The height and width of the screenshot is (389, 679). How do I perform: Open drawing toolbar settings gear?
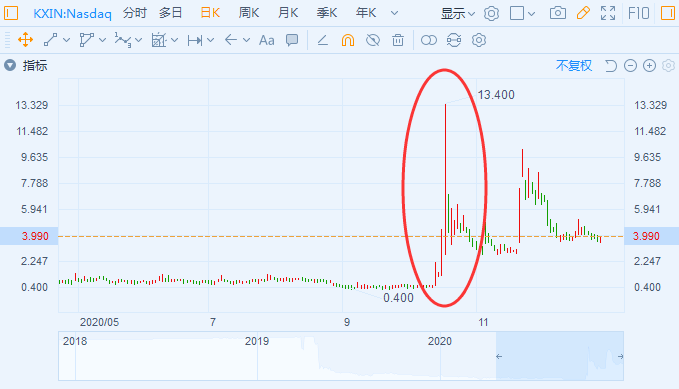tap(479, 40)
